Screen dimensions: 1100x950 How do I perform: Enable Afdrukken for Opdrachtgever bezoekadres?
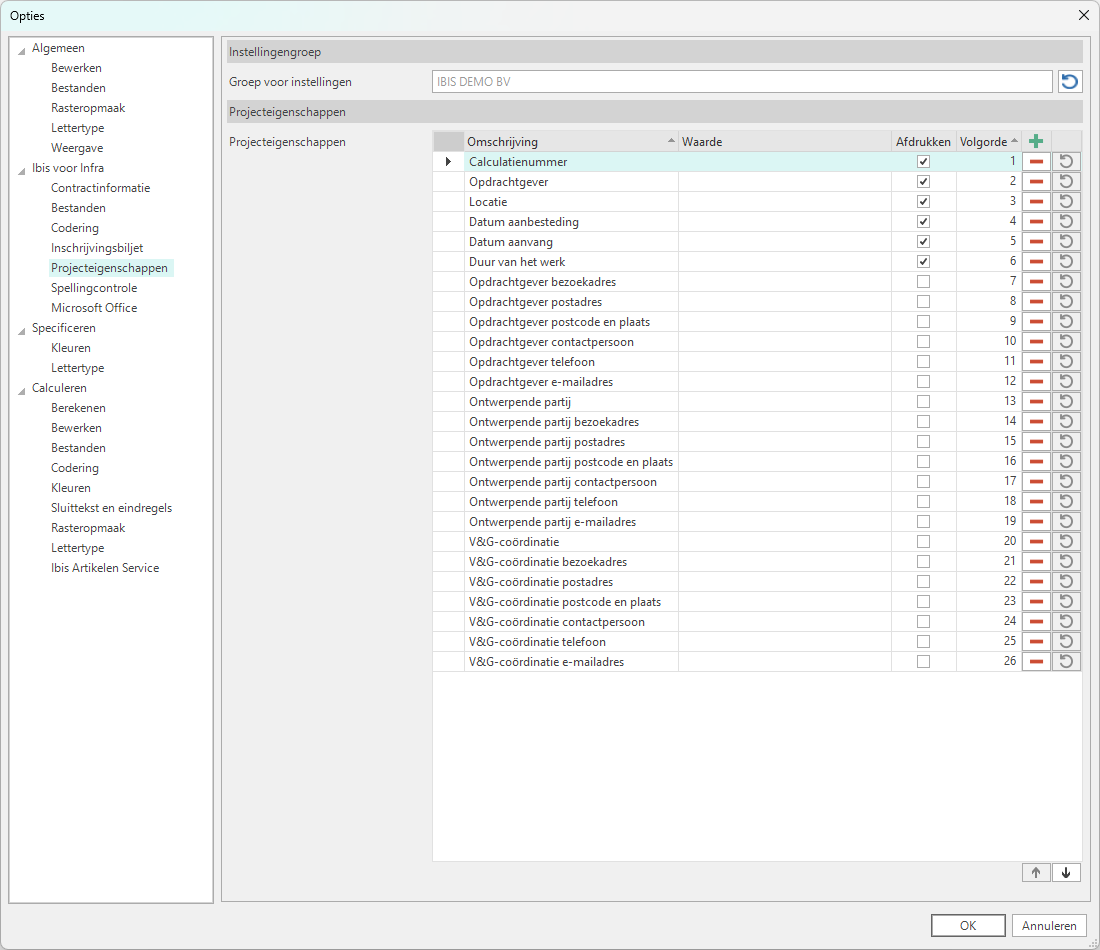(x=923, y=281)
